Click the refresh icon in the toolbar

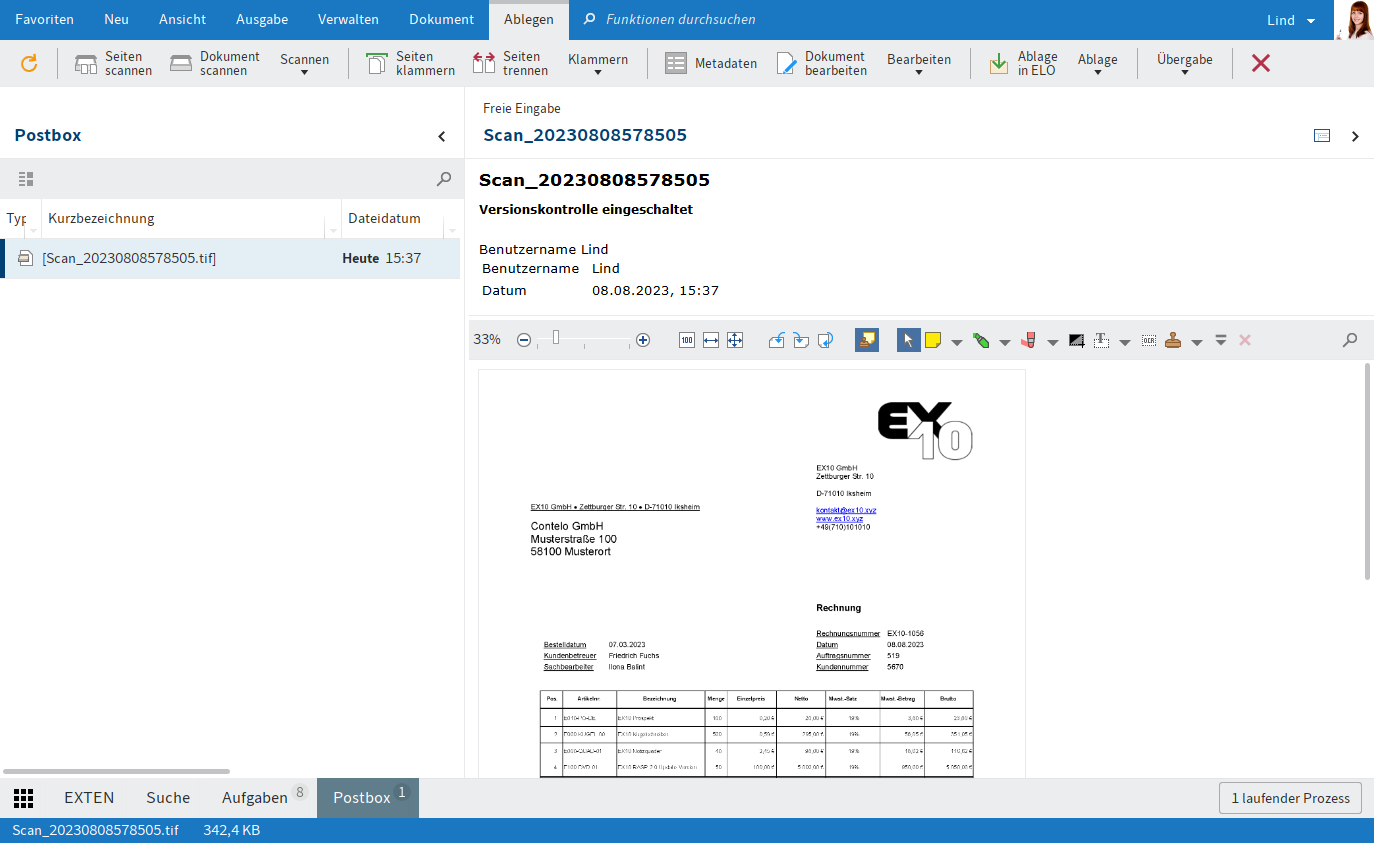(x=29, y=64)
